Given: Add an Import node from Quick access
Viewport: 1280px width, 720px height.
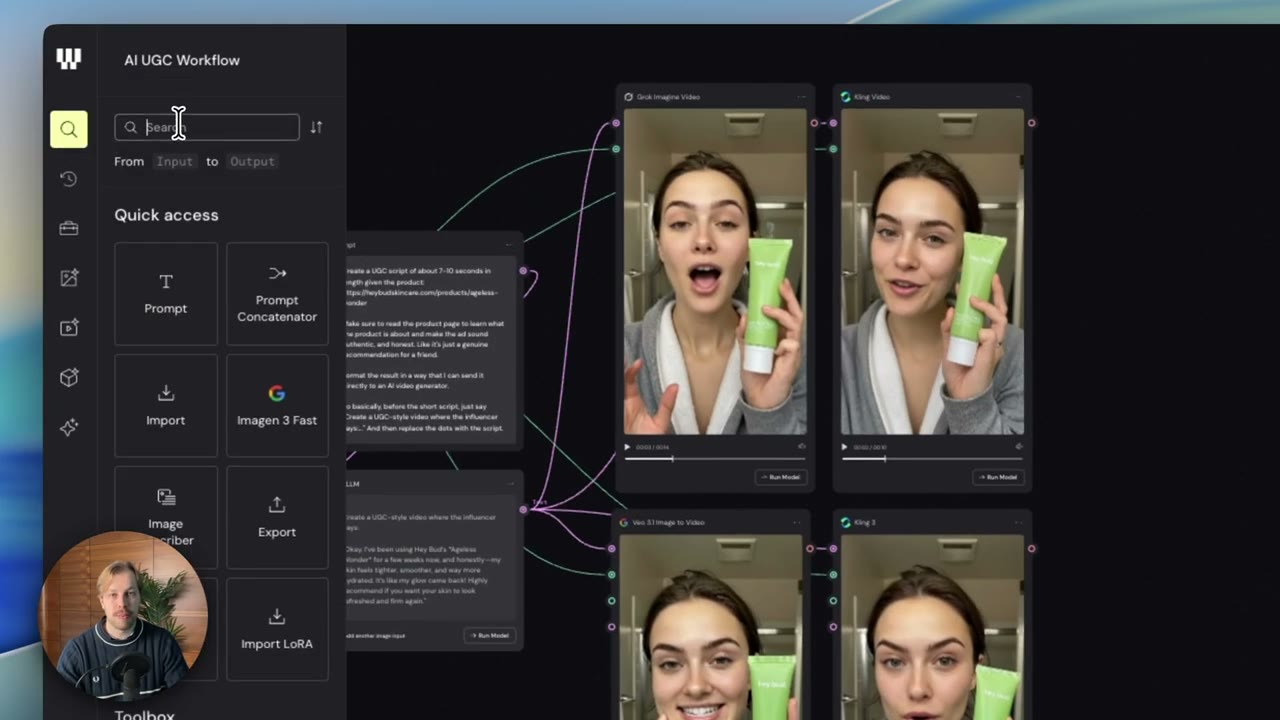Looking at the screenshot, I should 166,406.
